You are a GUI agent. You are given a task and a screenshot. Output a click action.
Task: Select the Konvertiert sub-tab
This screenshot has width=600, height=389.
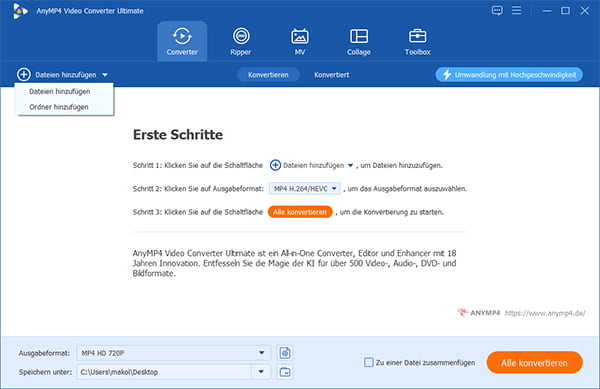pyautogui.click(x=332, y=75)
